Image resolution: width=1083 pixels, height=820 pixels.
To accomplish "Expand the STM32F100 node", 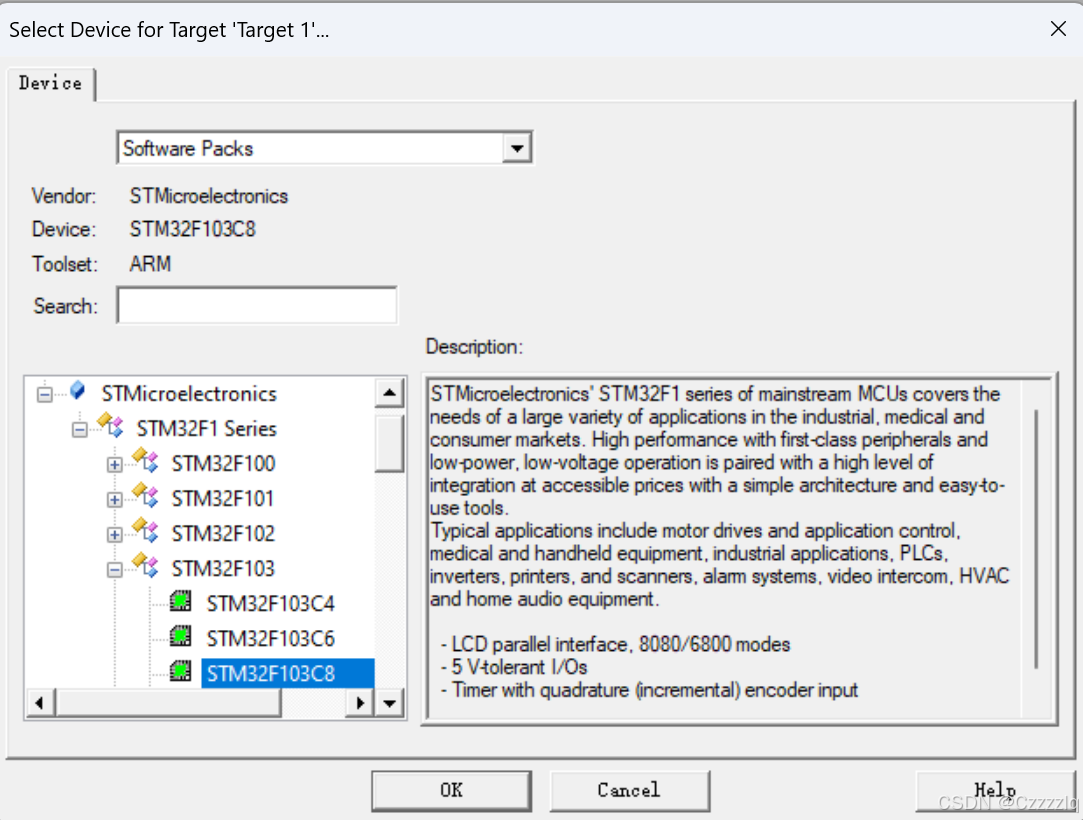I will coord(115,465).
